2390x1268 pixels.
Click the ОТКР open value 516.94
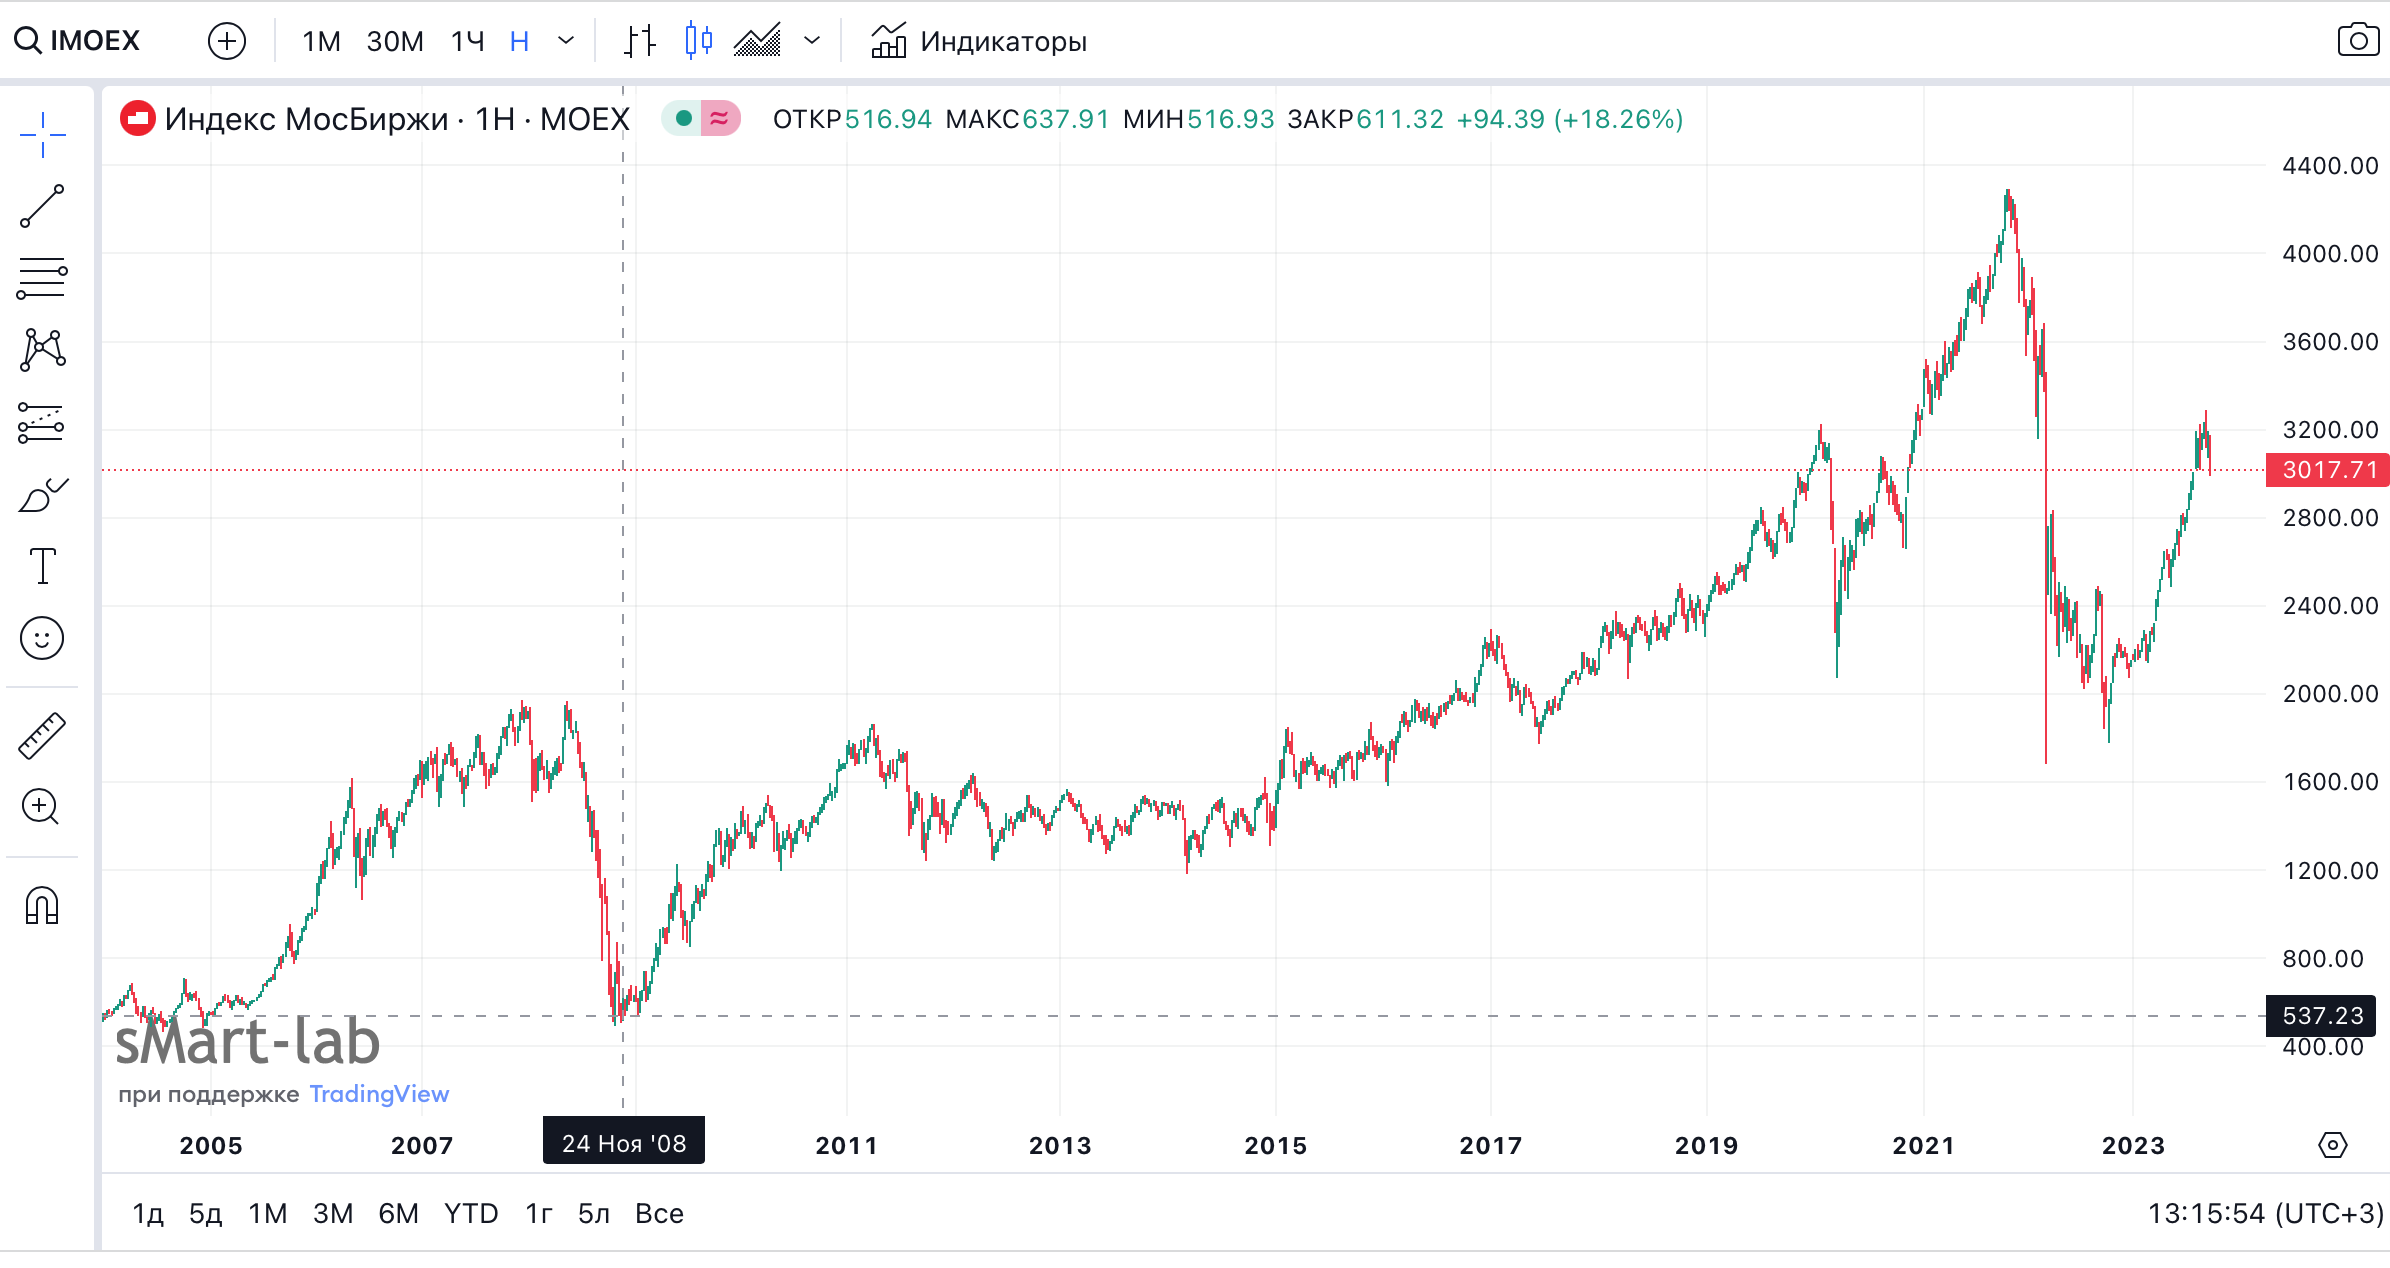(x=852, y=119)
